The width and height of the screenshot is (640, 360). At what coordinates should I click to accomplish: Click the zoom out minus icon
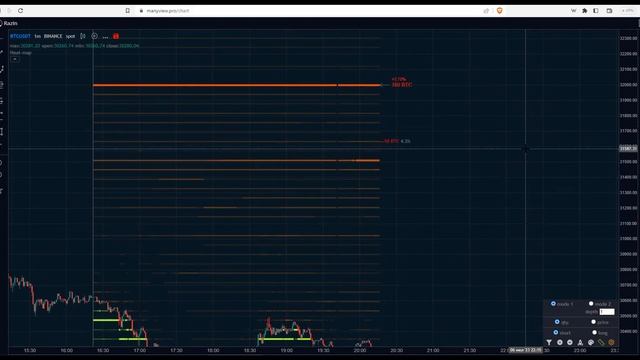click(570, 342)
